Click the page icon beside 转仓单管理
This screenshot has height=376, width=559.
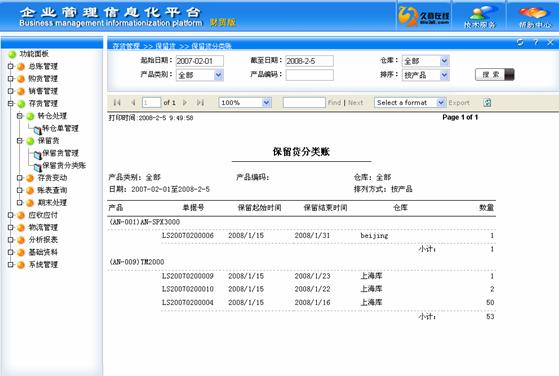[37, 130]
